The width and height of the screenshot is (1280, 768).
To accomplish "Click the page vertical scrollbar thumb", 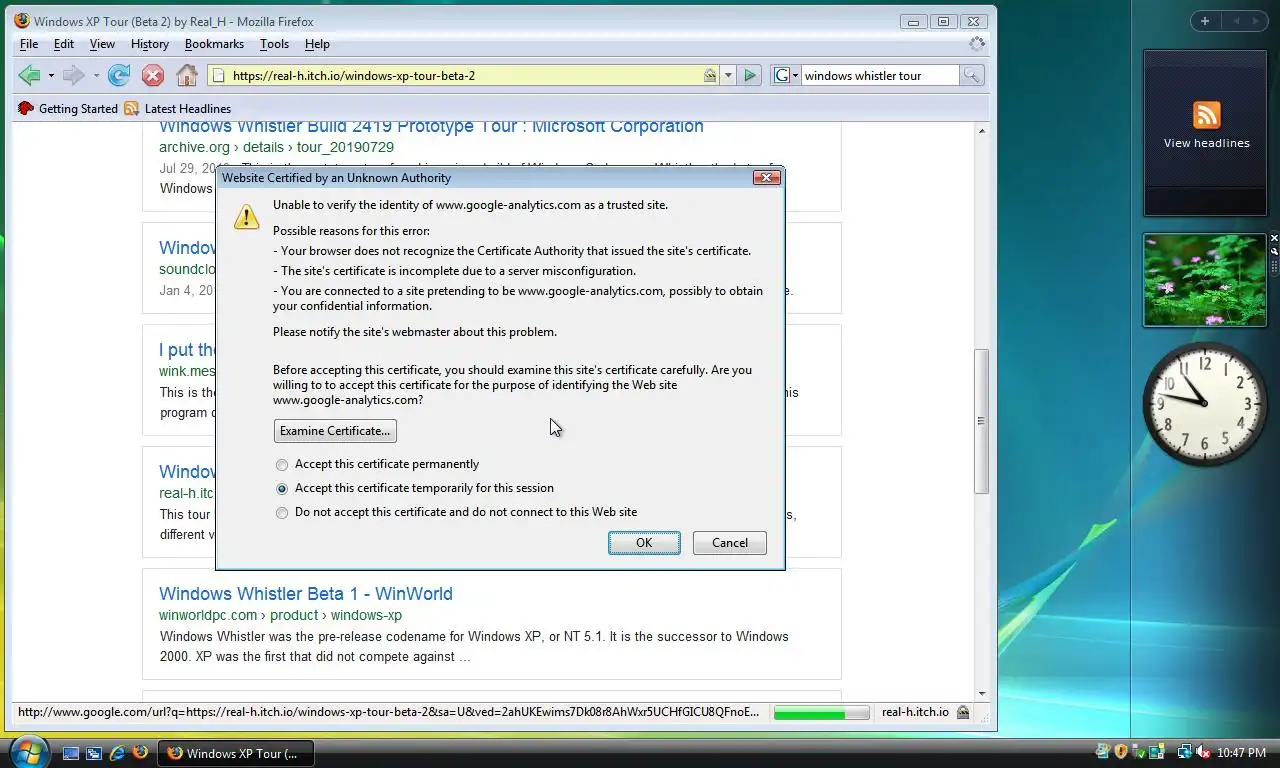I will coord(982,421).
